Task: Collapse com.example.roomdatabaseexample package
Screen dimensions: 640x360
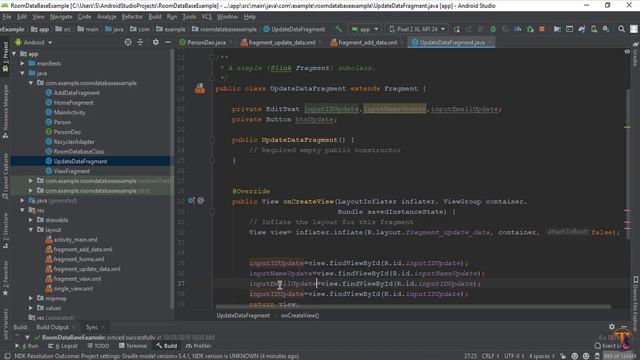Action: [31, 83]
